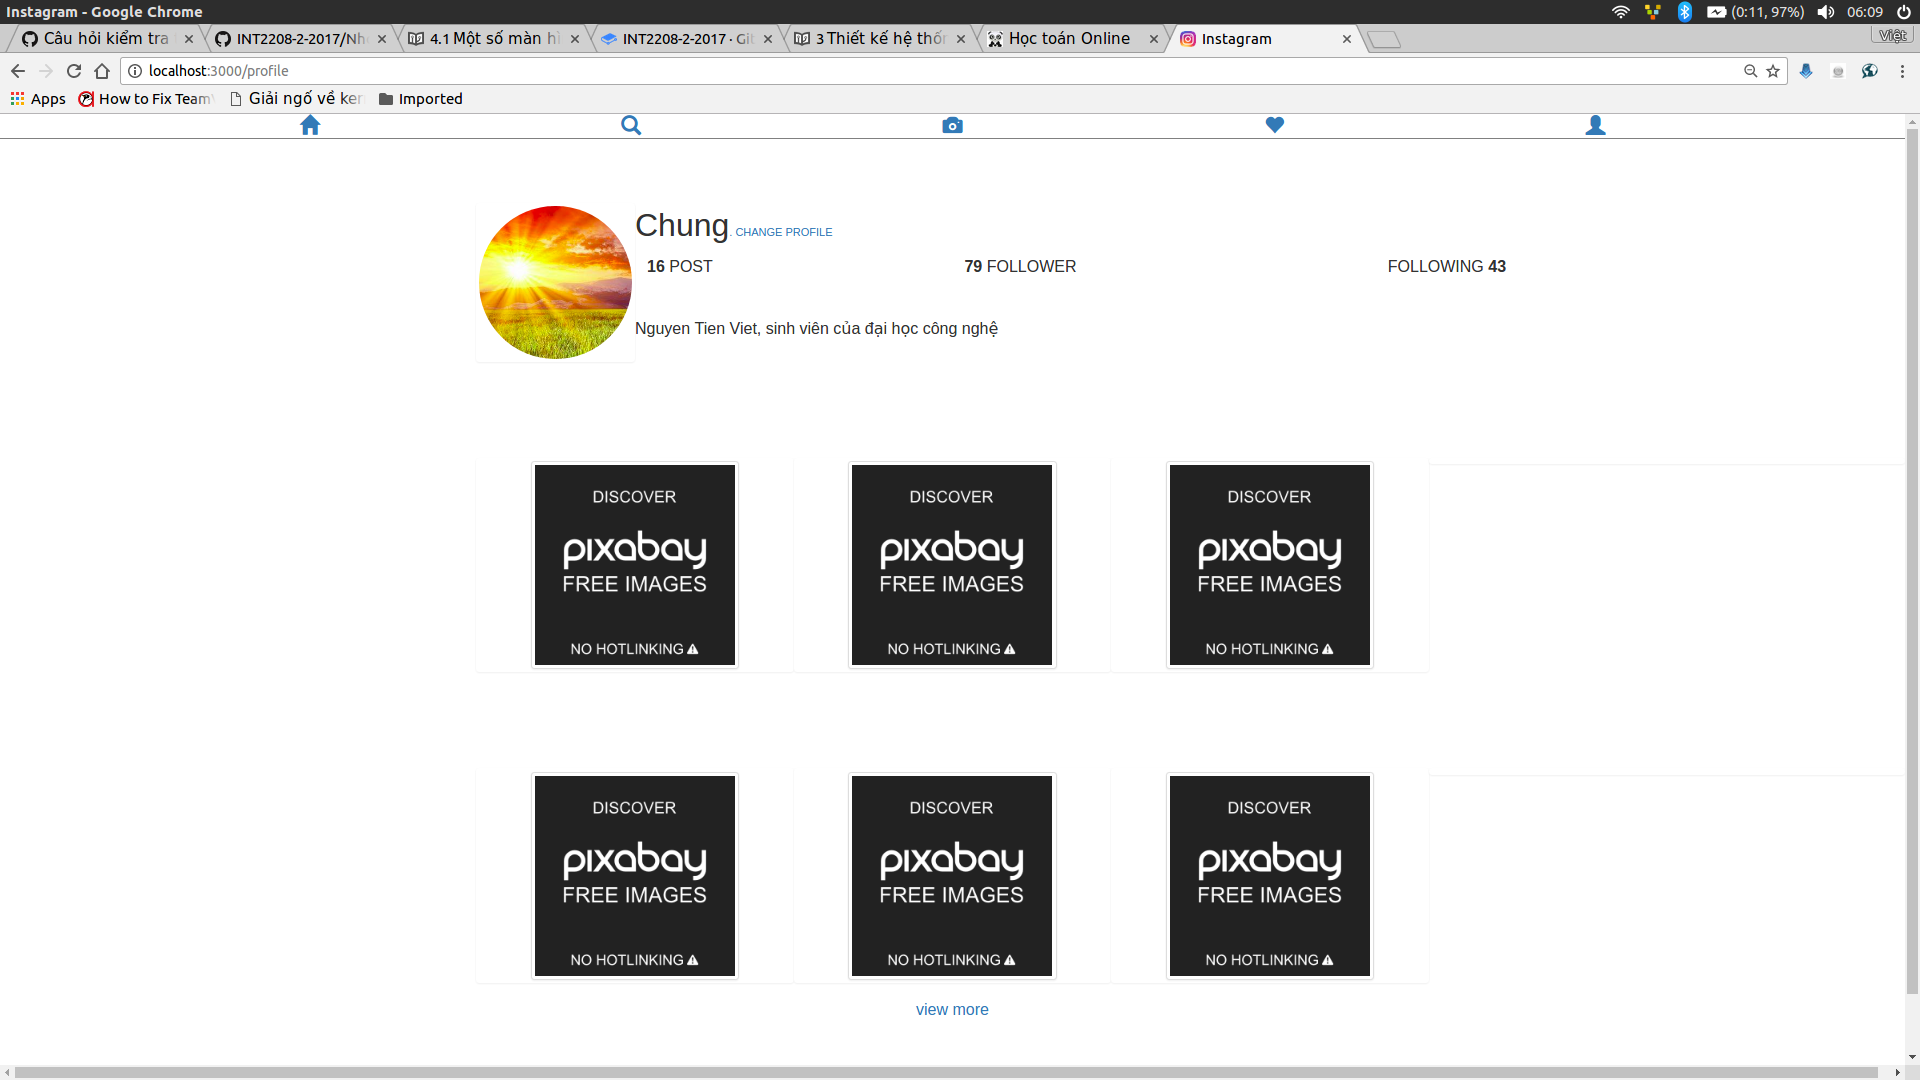Screen dimensions: 1920x1080
Task: Open the heart notifications icon
Action: click(1274, 125)
